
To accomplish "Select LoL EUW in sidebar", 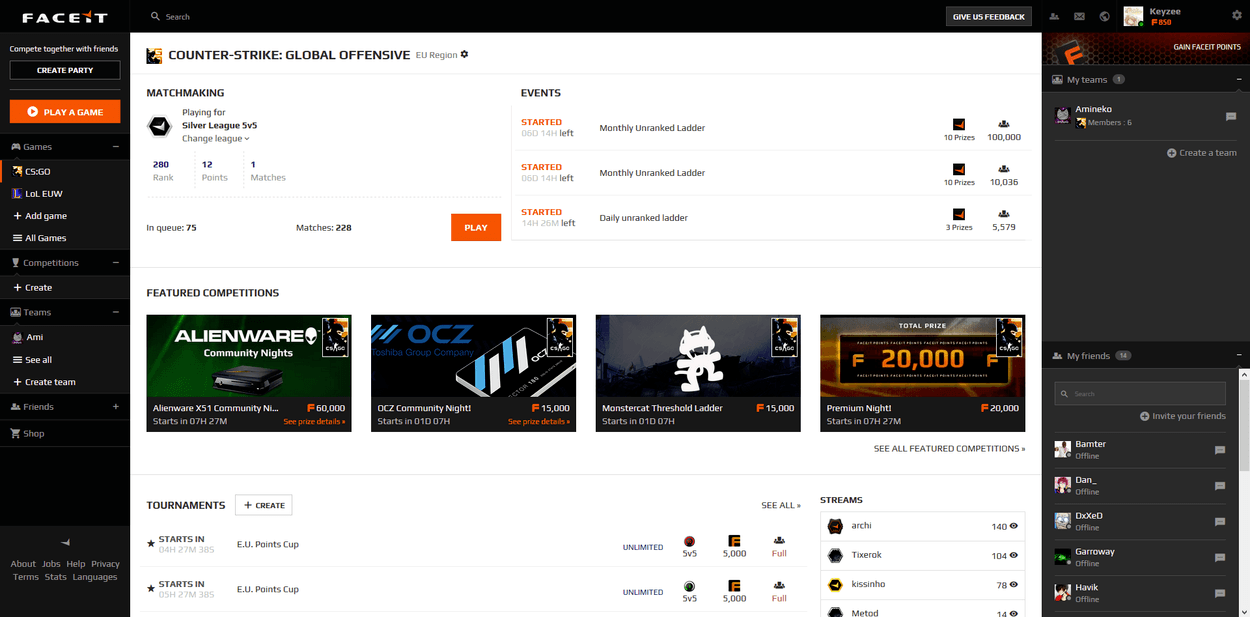I will (x=65, y=193).
